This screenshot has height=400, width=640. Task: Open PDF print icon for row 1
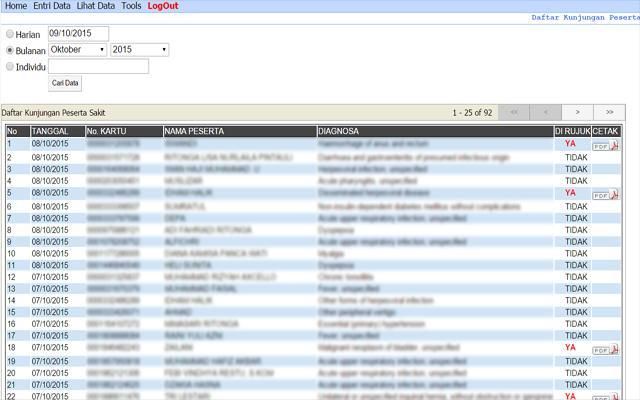coord(606,145)
